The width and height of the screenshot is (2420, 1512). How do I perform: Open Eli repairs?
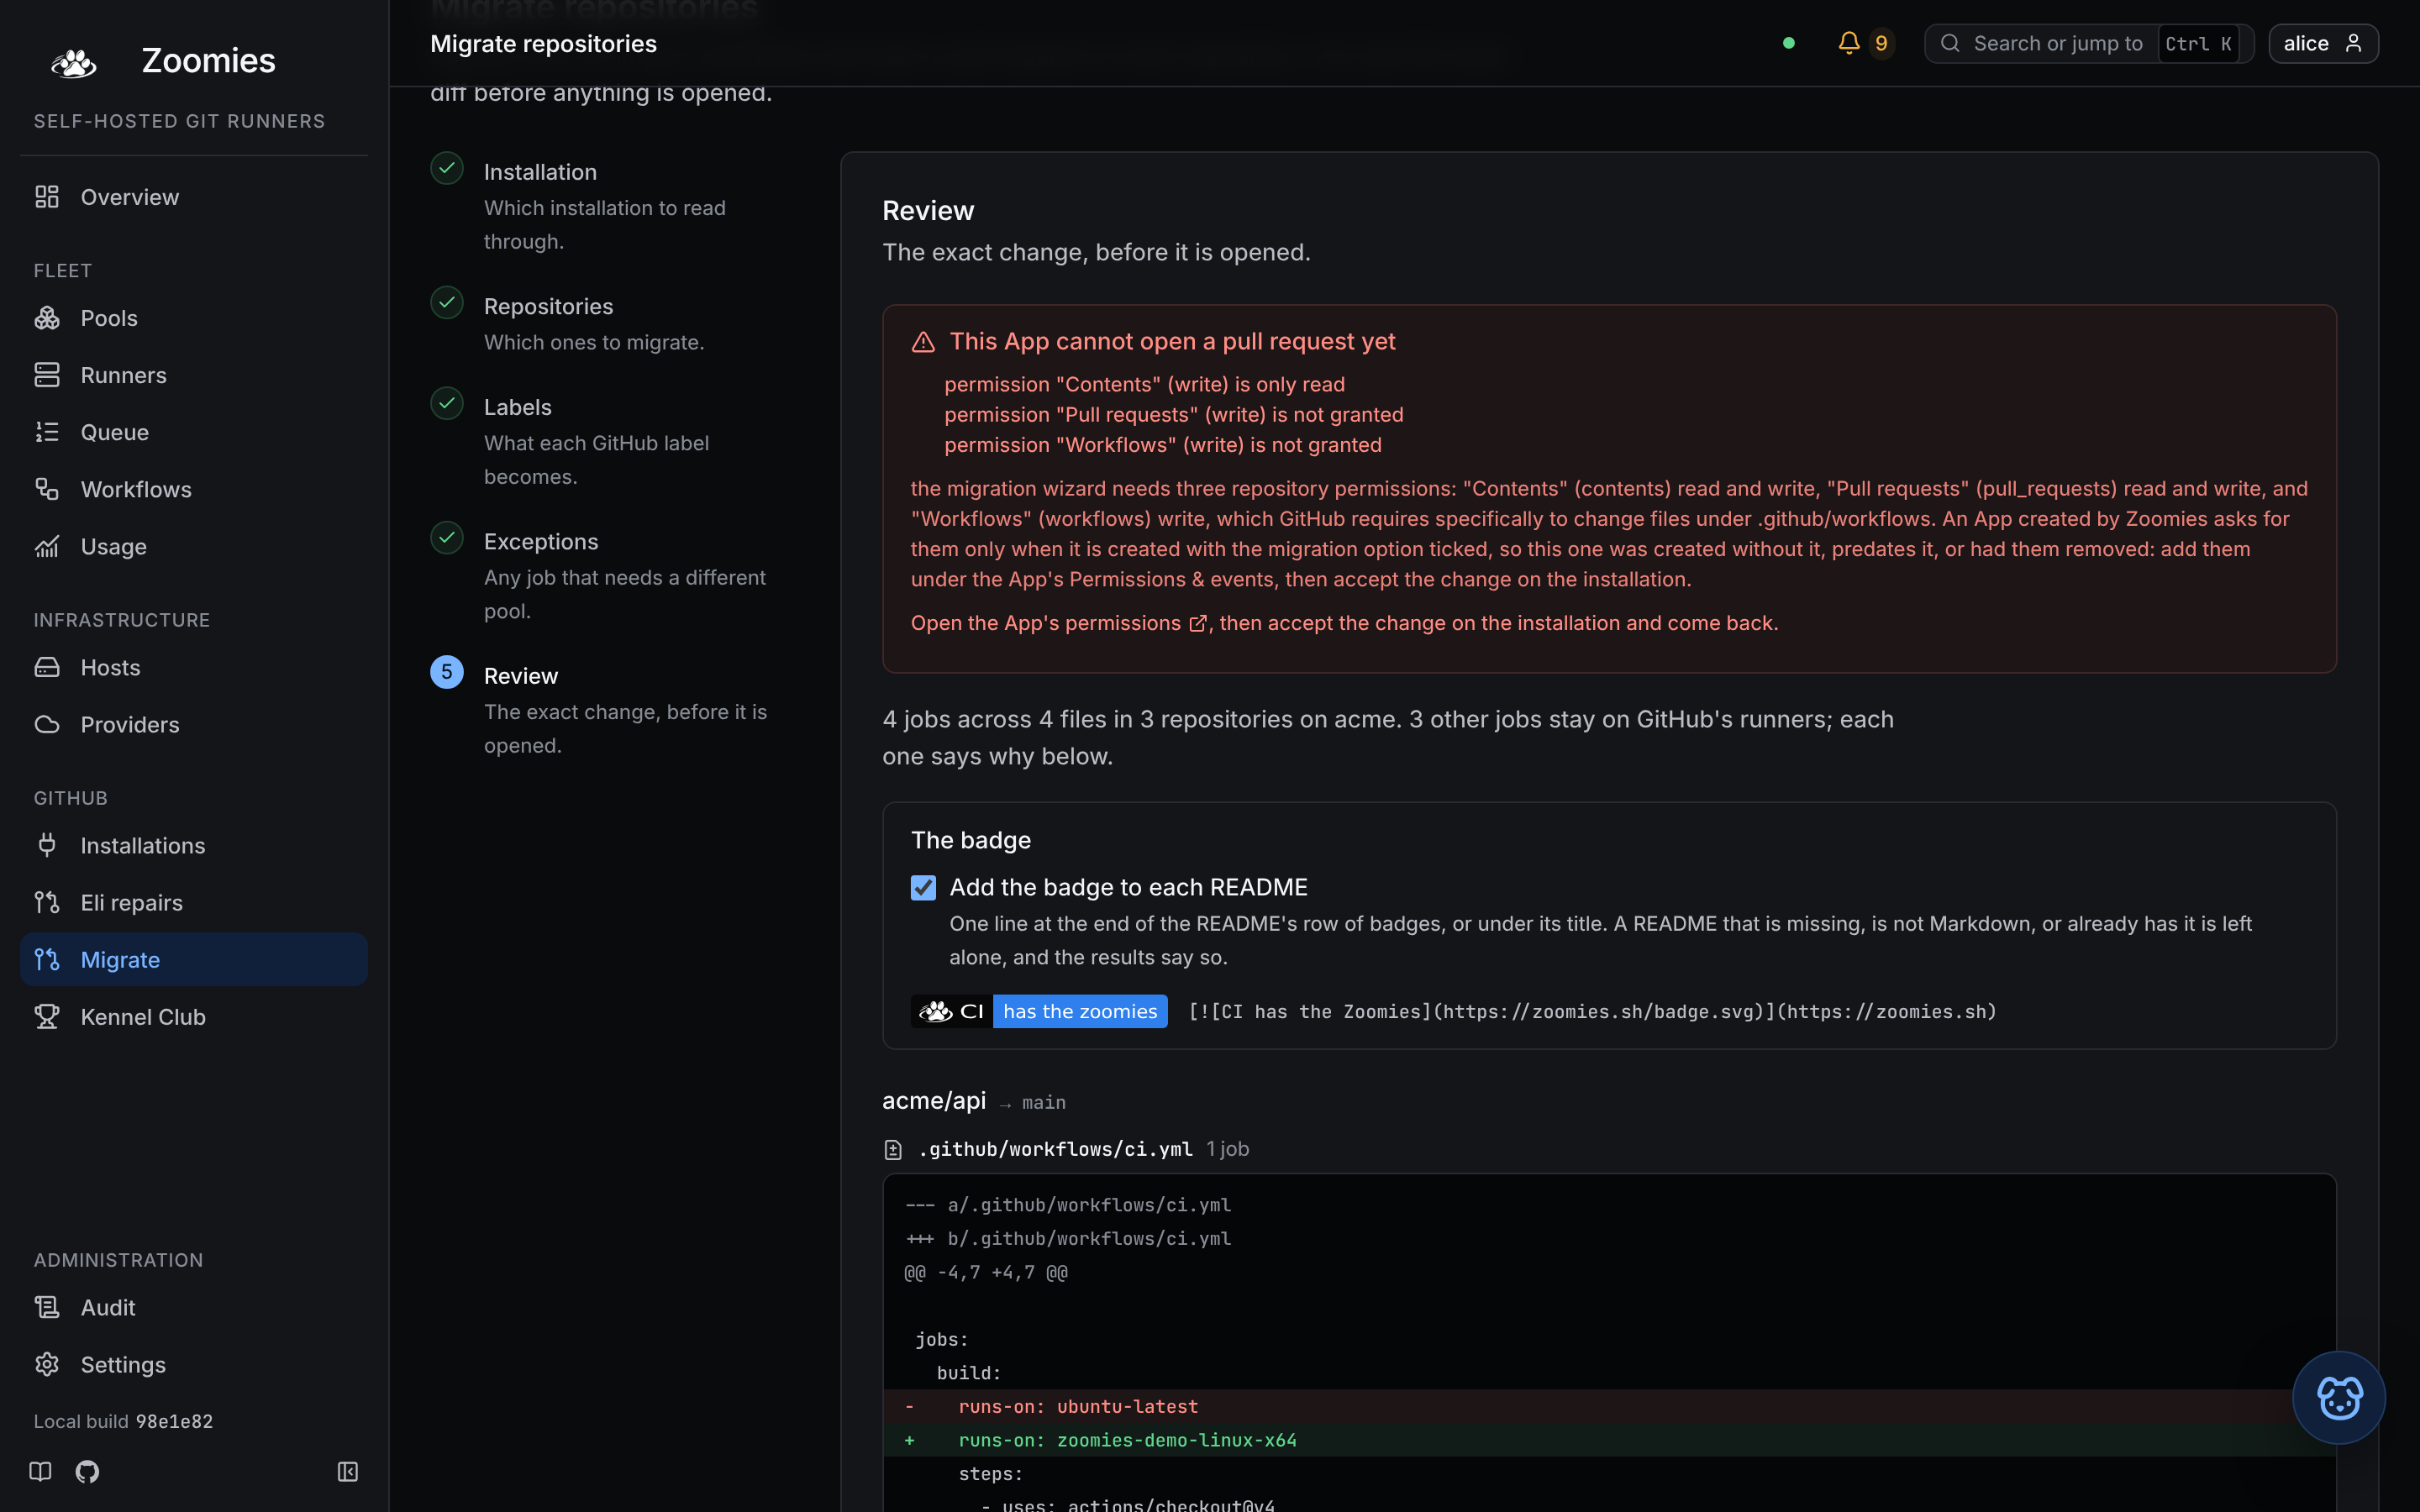(x=194, y=902)
